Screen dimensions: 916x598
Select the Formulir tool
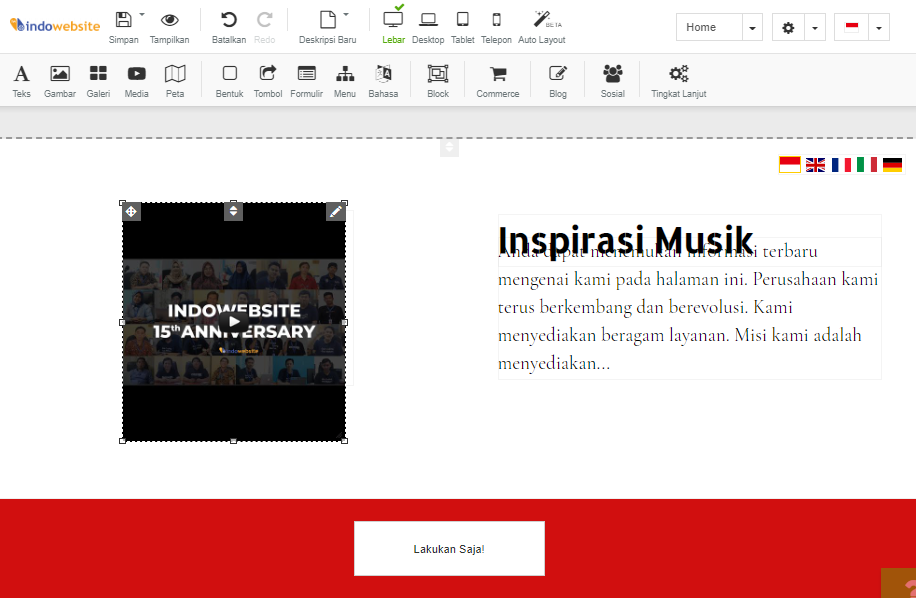click(306, 79)
